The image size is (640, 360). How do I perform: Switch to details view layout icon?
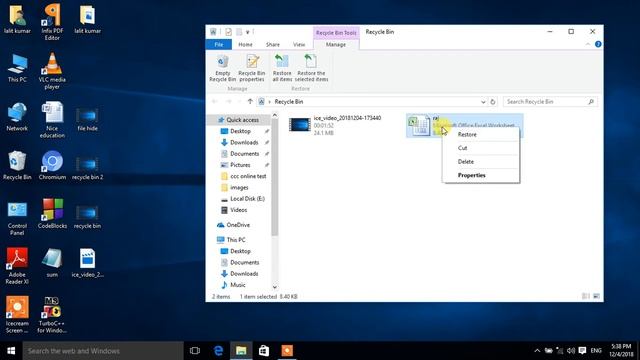(586, 296)
